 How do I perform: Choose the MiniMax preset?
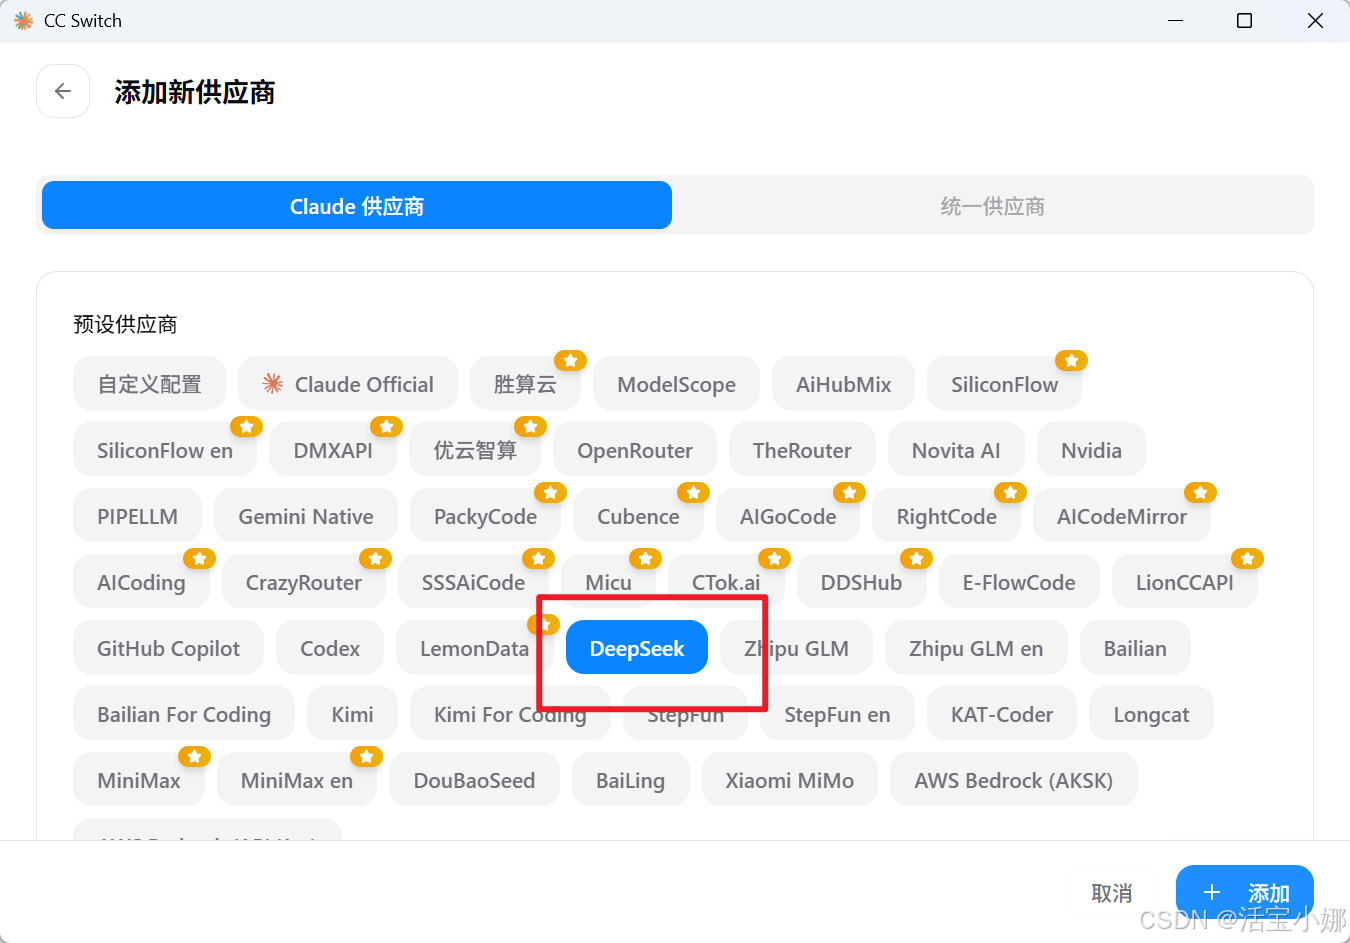pos(139,780)
